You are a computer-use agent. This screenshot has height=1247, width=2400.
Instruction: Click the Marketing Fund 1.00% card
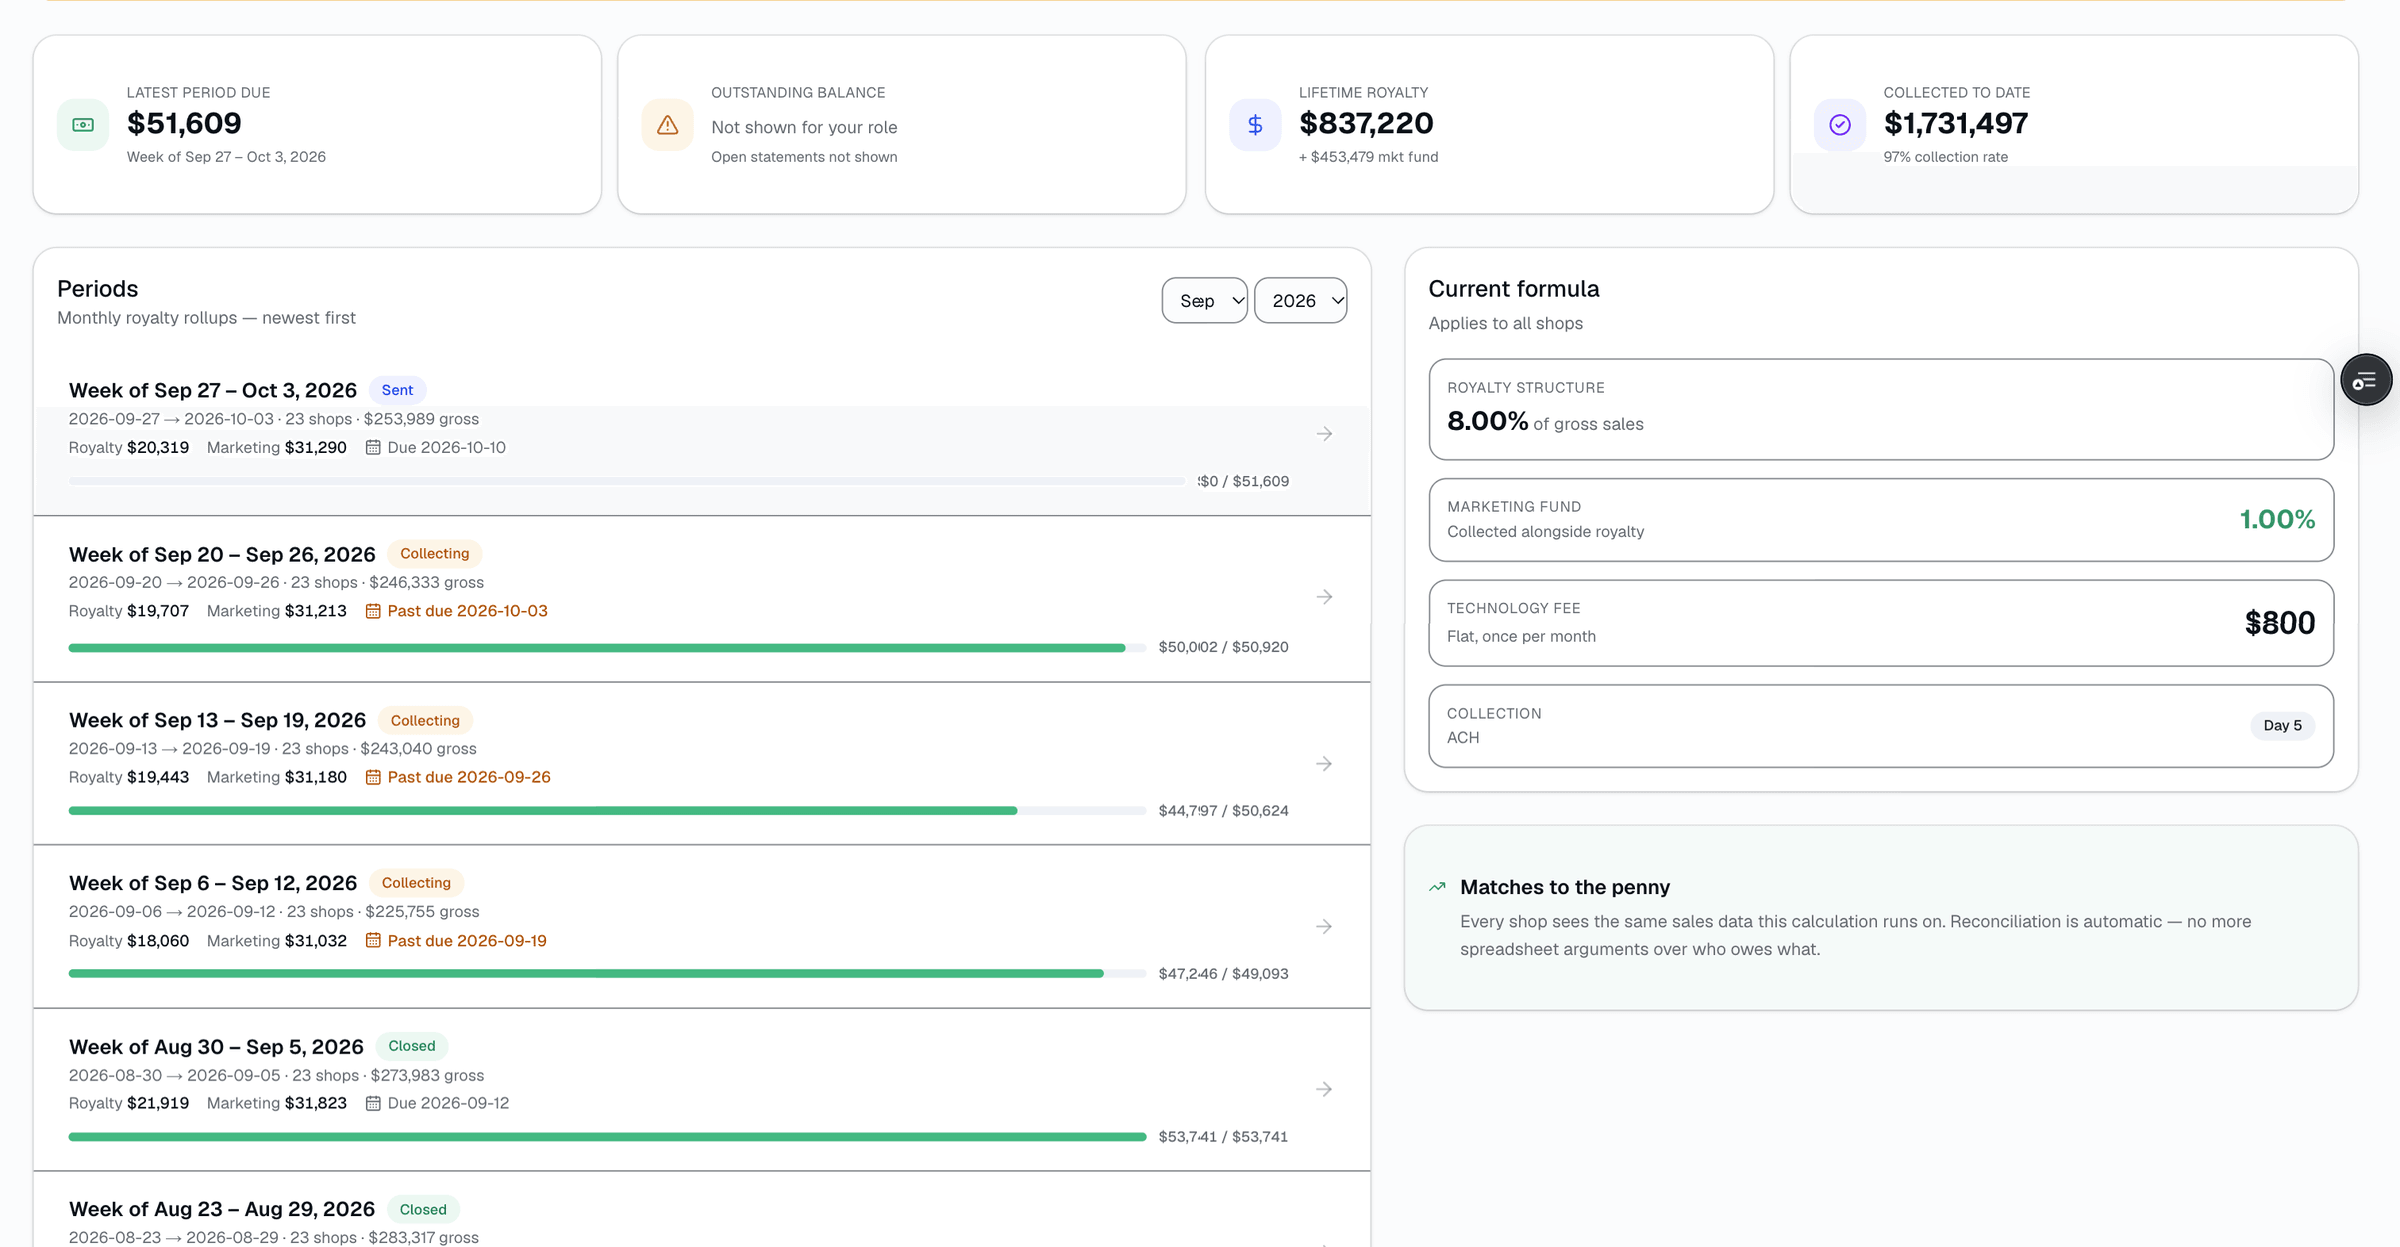click(1881, 519)
